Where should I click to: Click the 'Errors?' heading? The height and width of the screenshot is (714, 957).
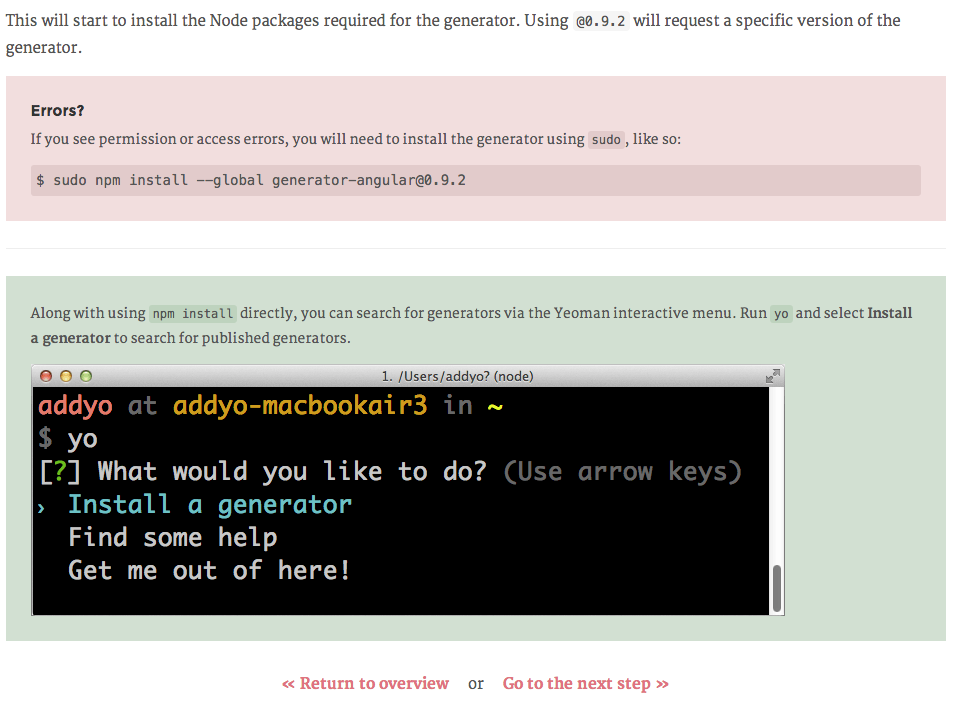click(x=57, y=110)
